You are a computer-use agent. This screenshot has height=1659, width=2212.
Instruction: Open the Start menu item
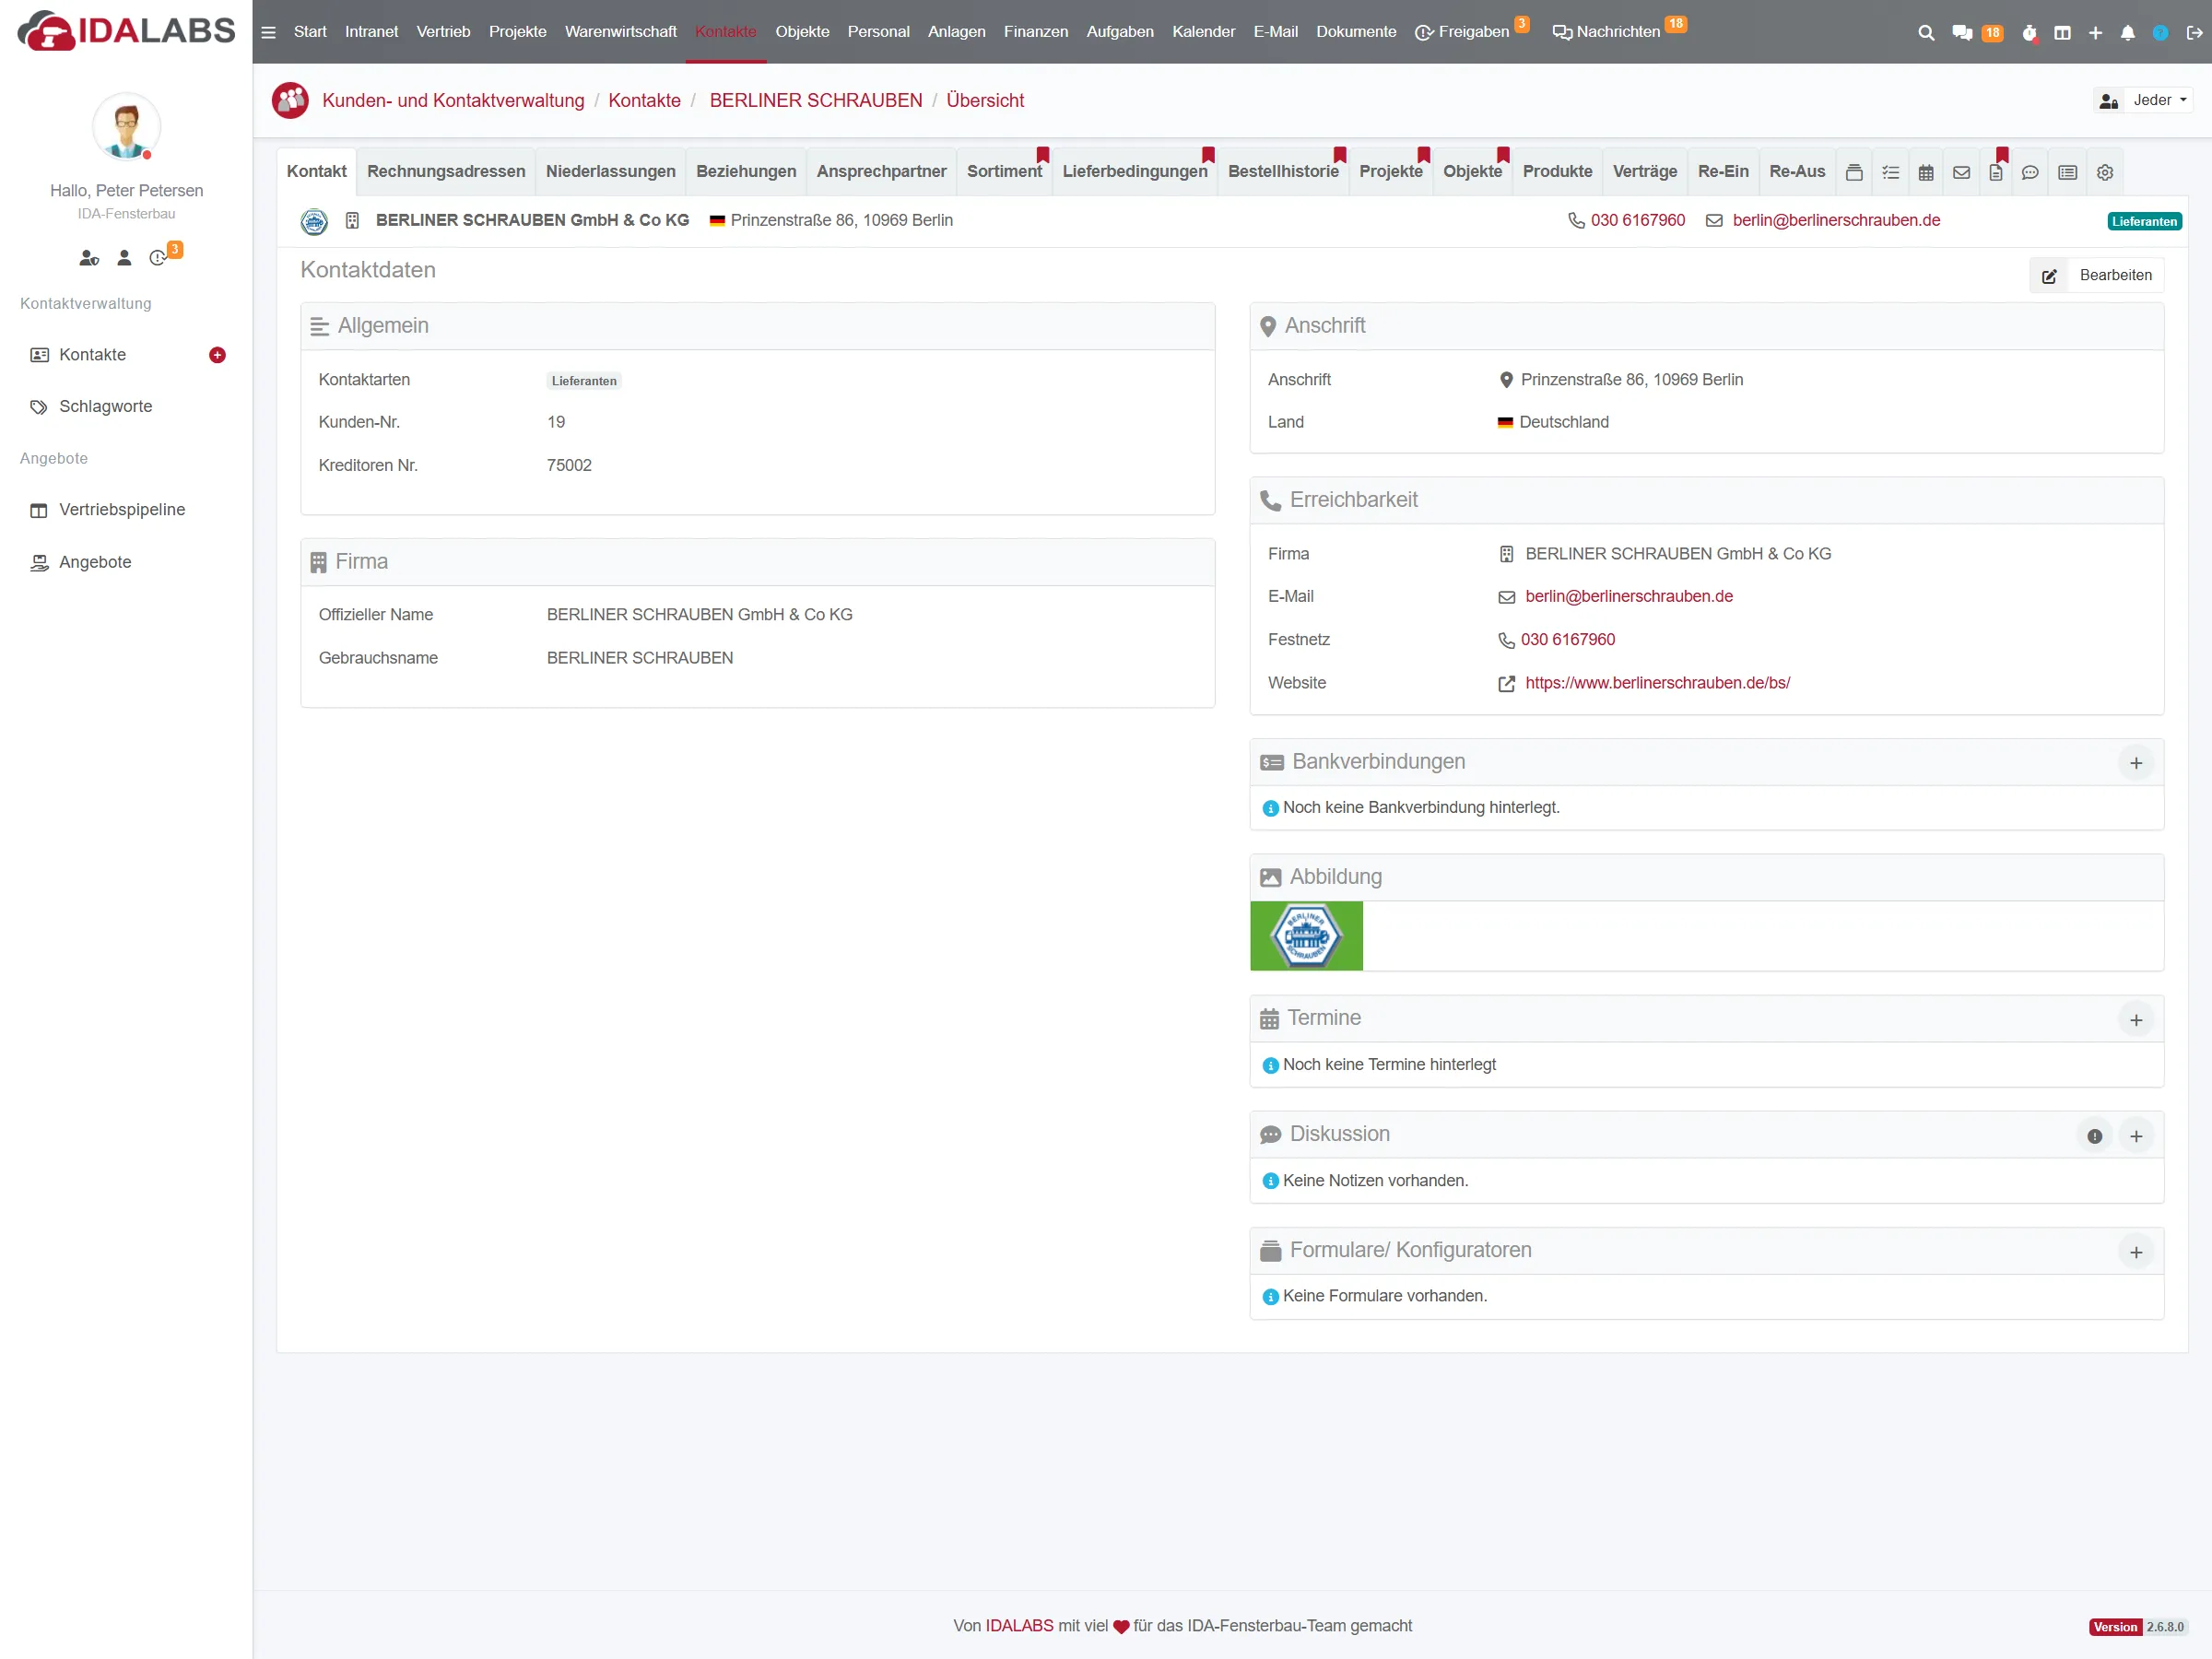pos(310,32)
